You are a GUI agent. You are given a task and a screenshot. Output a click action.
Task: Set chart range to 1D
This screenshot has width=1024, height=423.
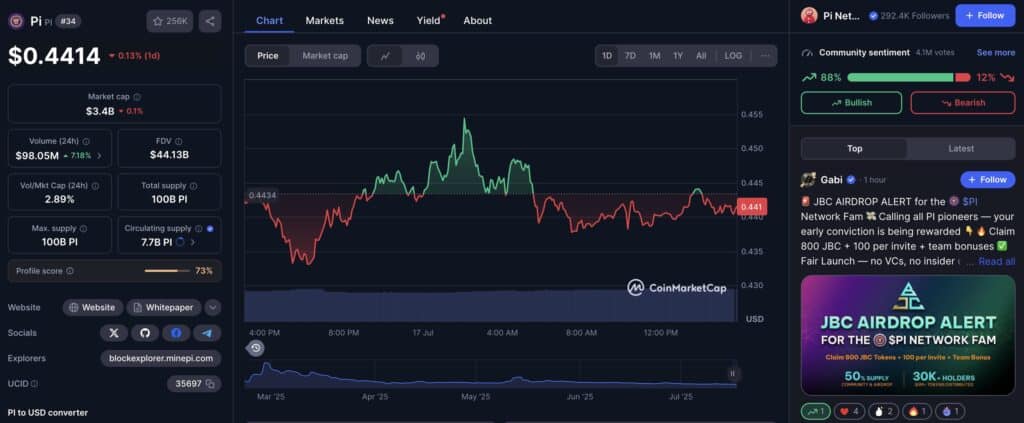[x=607, y=56]
